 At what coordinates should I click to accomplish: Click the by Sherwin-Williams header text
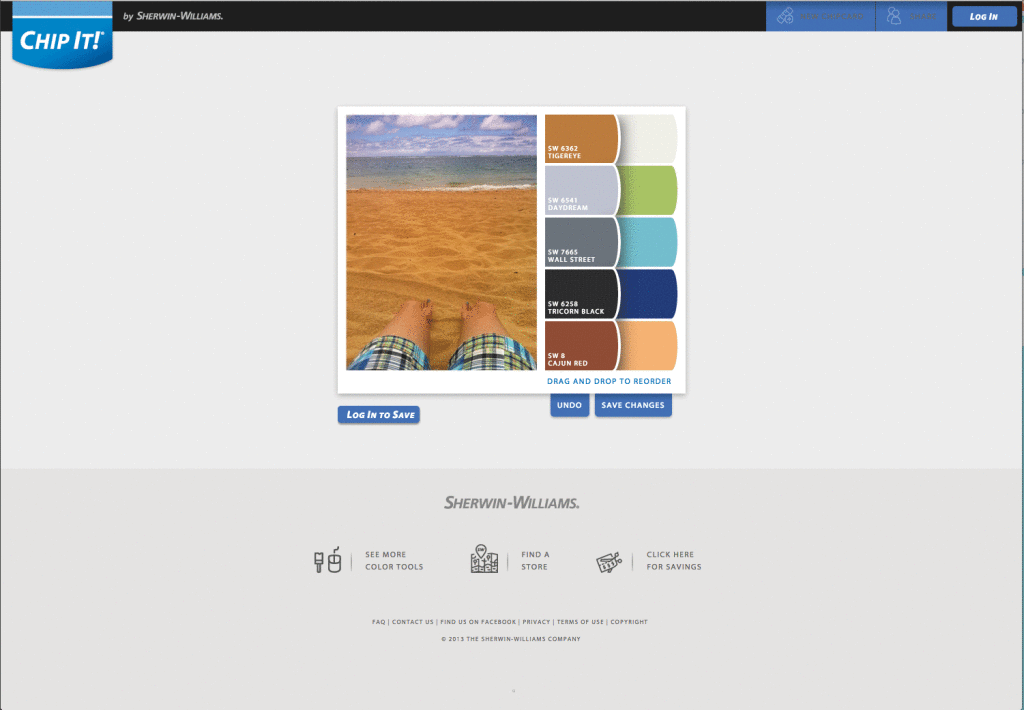[x=173, y=16]
